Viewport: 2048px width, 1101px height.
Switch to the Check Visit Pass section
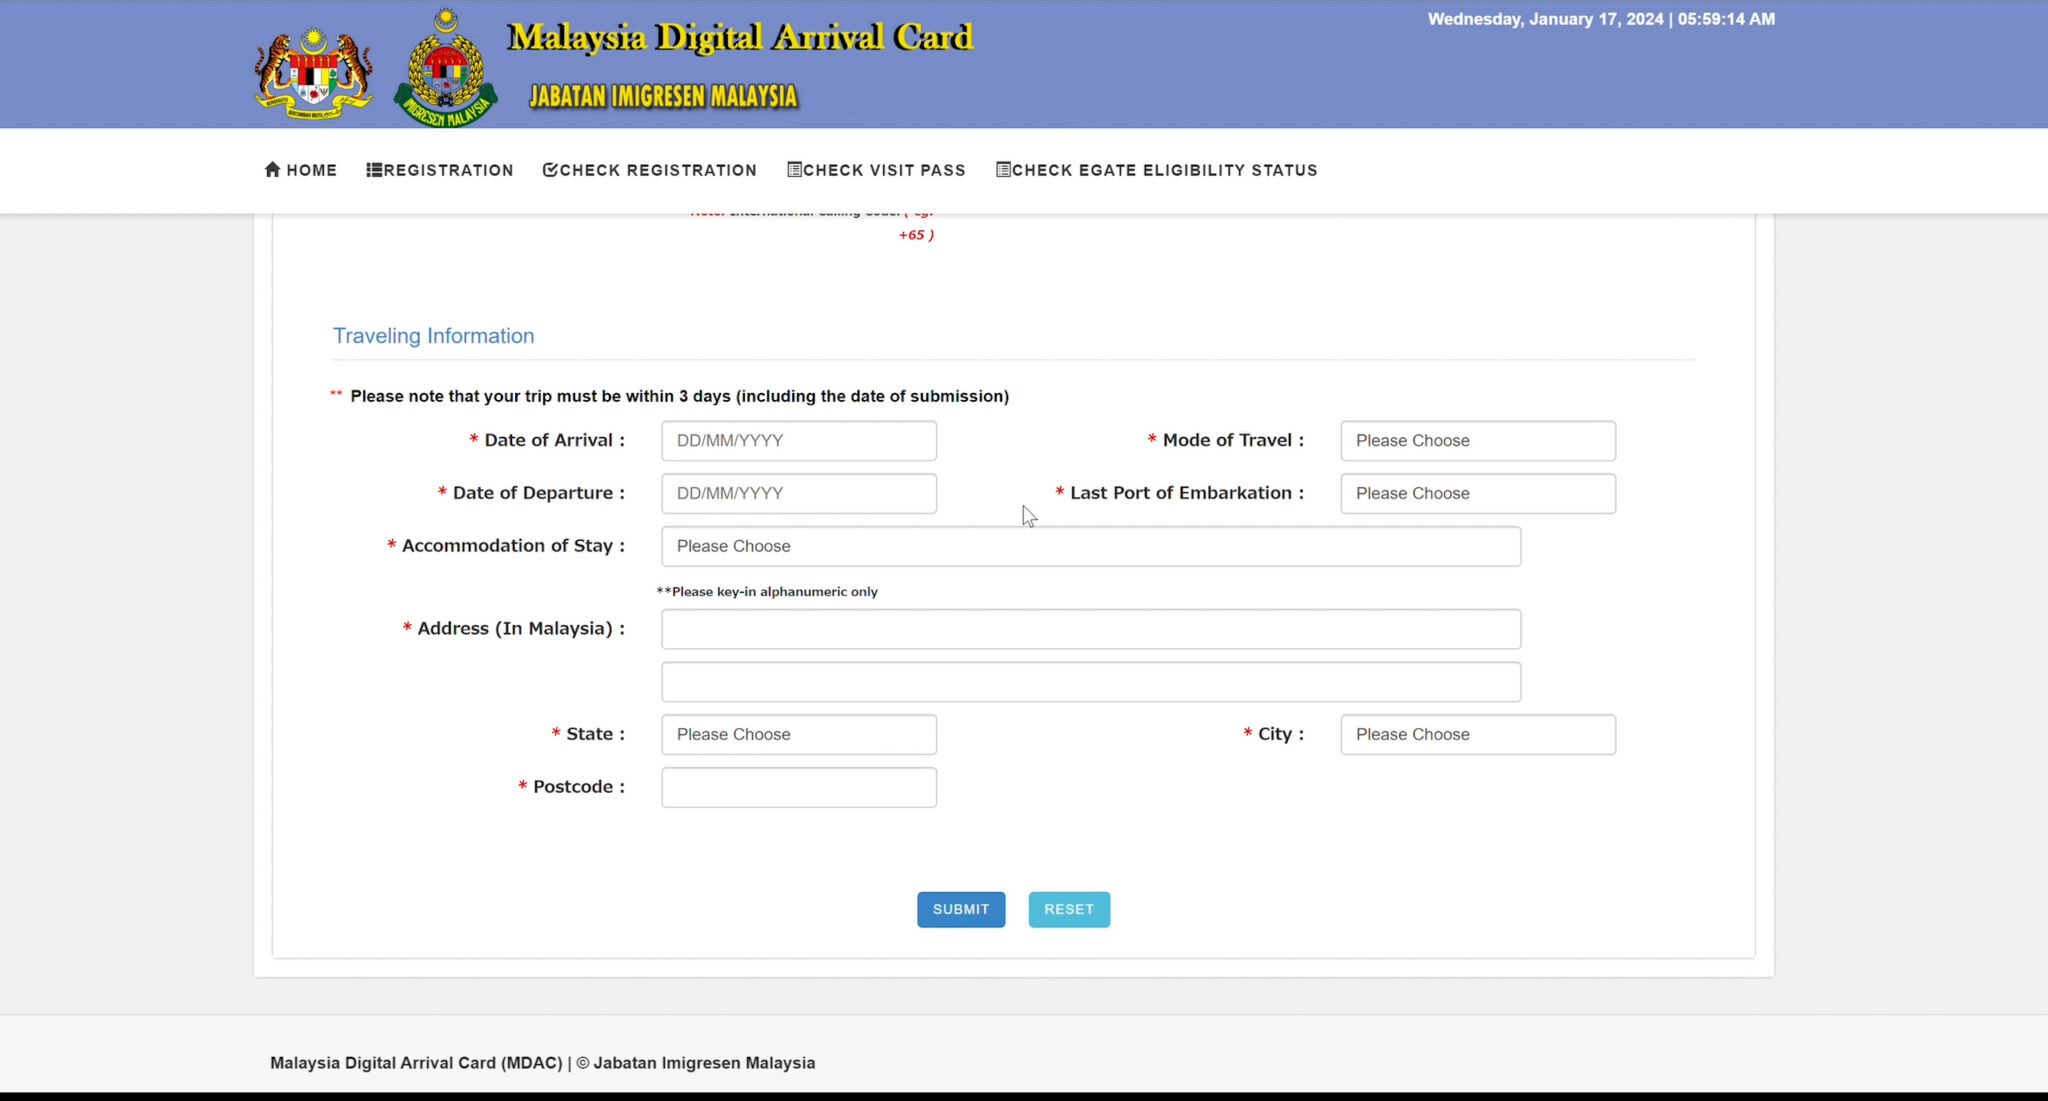(x=876, y=170)
